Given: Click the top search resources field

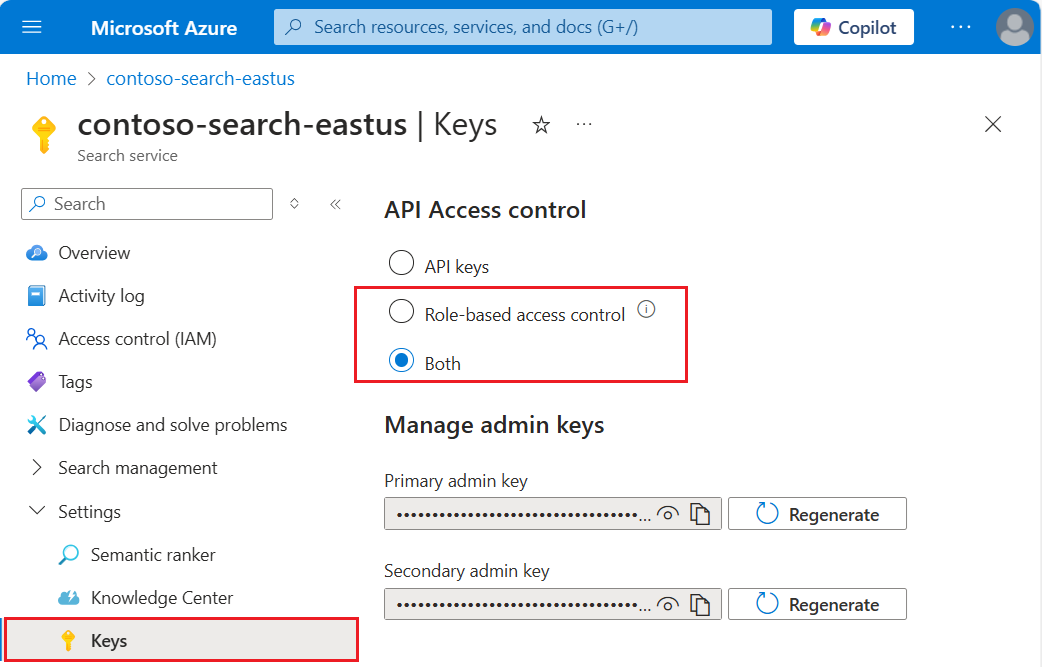Looking at the screenshot, I should pos(523,27).
